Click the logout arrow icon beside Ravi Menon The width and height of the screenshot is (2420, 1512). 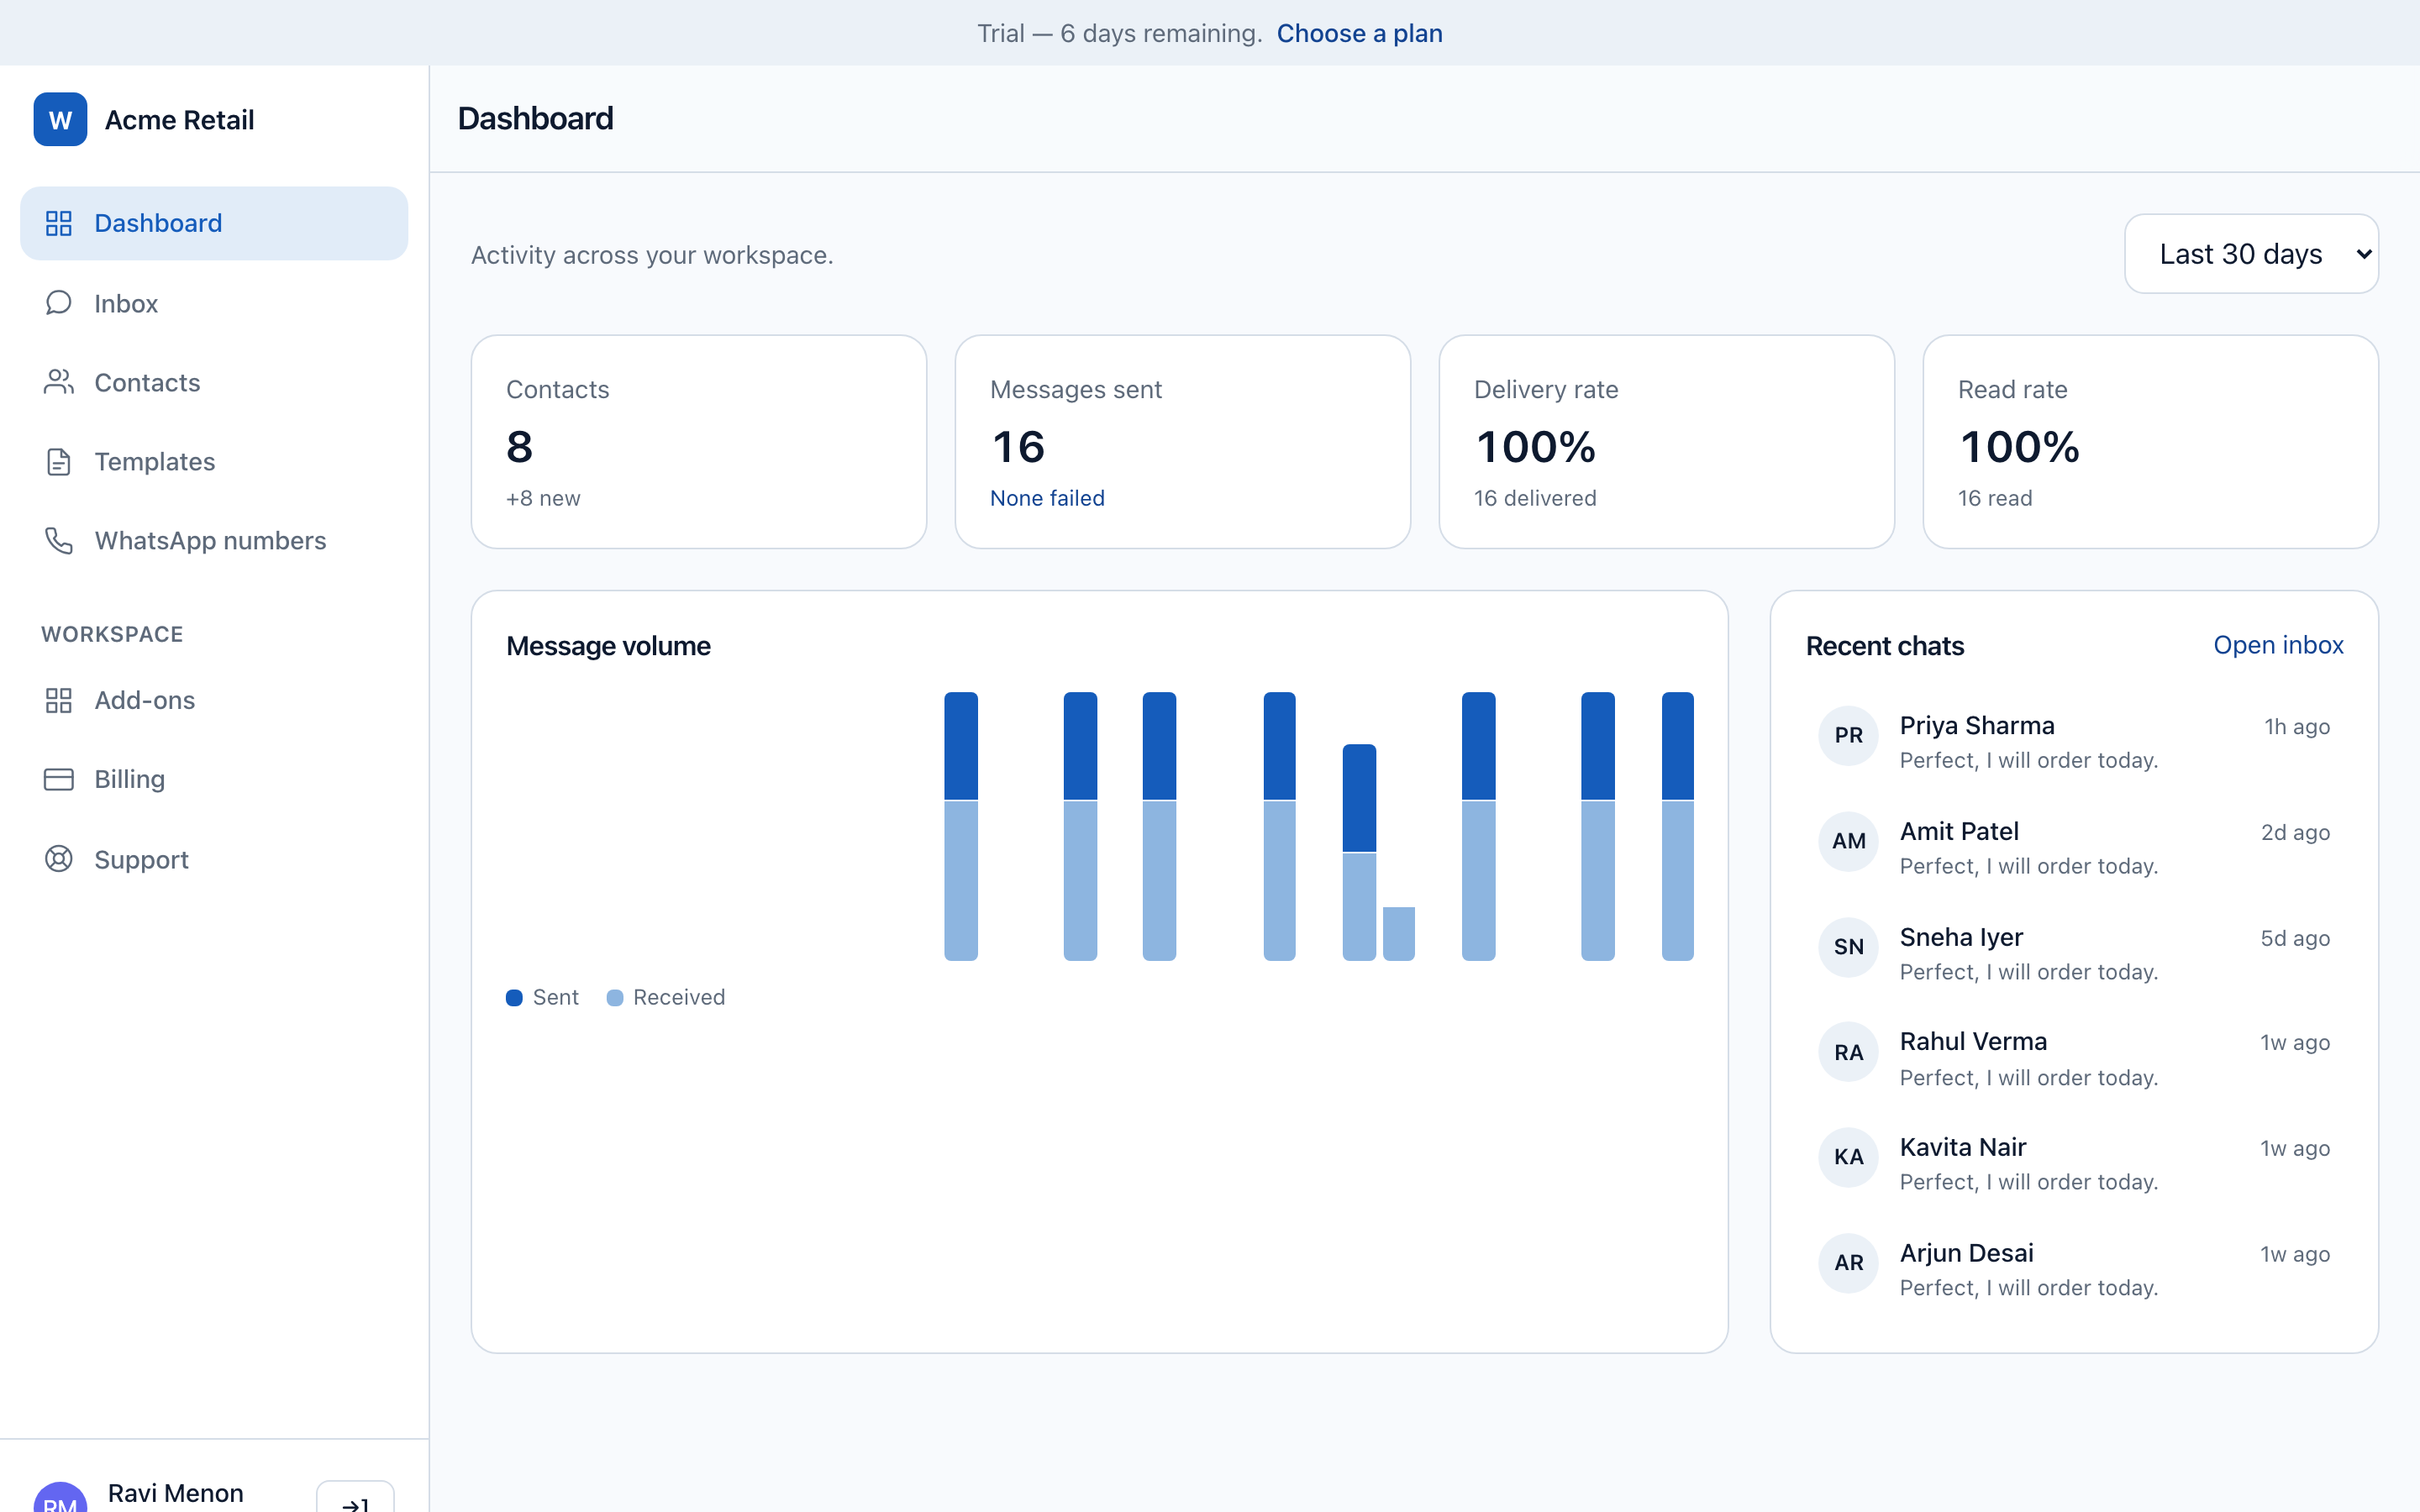tap(355, 1500)
